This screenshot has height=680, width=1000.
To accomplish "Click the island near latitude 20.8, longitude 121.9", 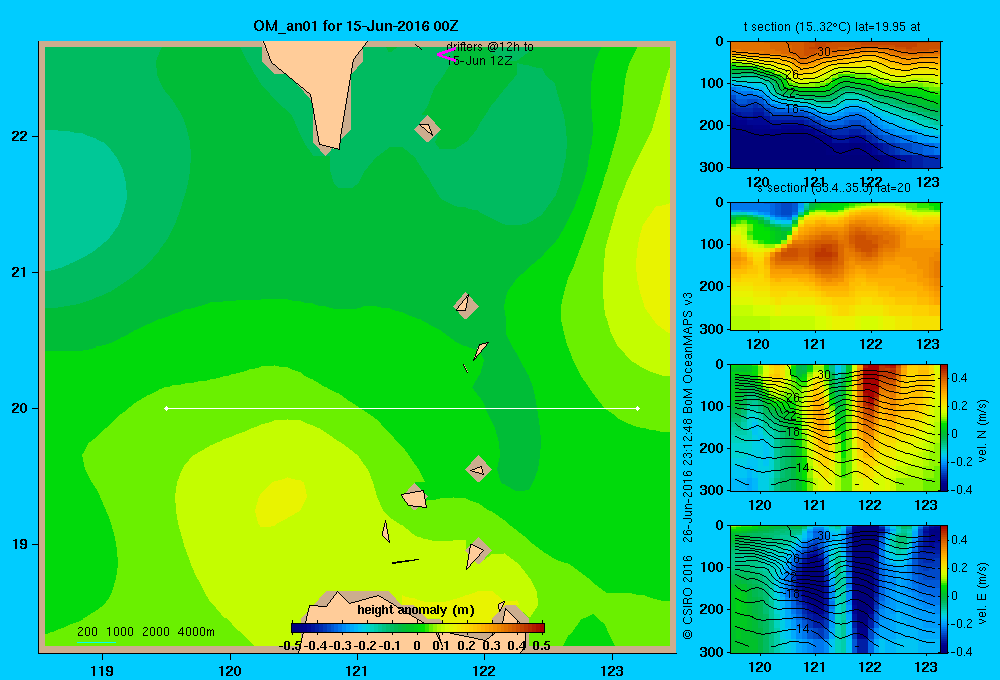I will click(x=466, y=306).
